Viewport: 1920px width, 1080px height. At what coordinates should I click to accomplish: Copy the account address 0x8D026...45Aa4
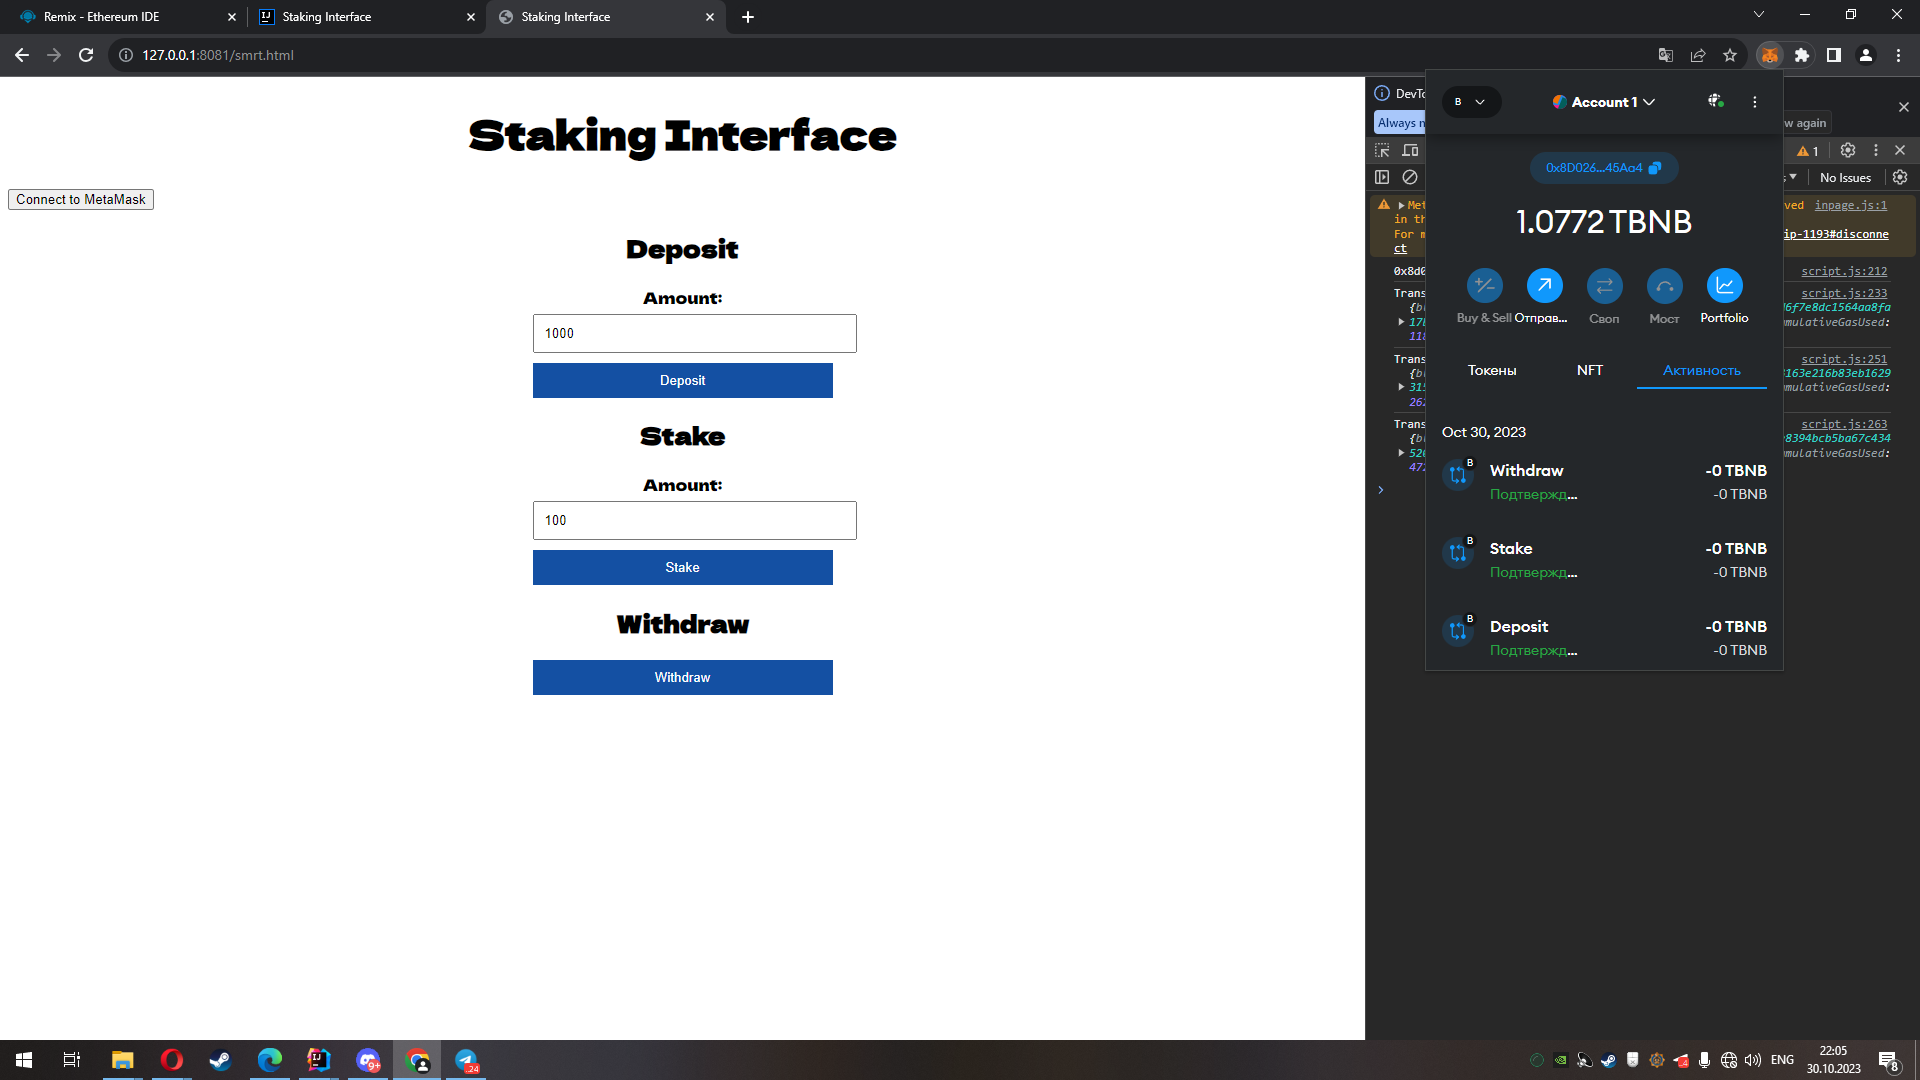pyautogui.click(x=1604, y=168)
